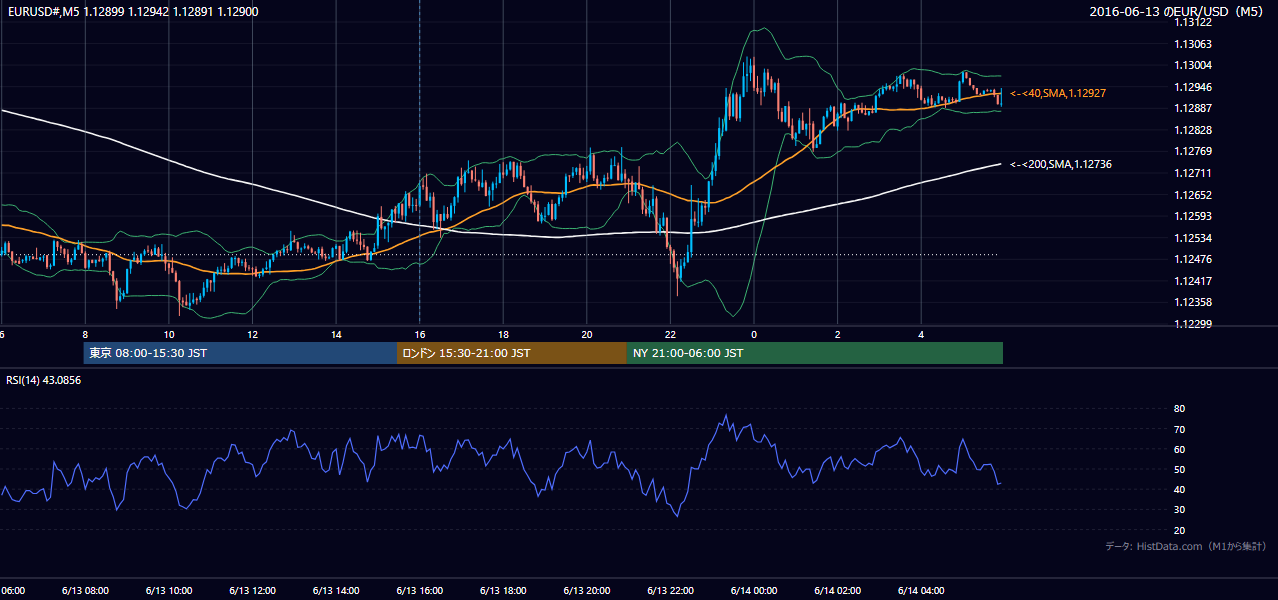Click bottom time label 6/13 18:00

(503, 590)
